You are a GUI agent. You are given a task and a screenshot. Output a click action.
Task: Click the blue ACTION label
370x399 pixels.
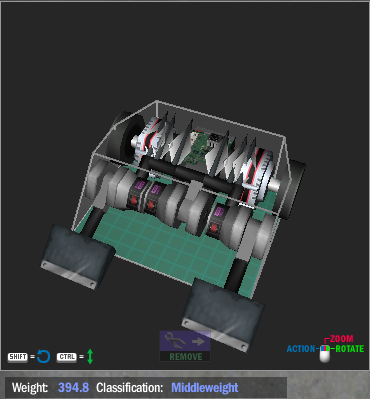(x=301, y=349)
